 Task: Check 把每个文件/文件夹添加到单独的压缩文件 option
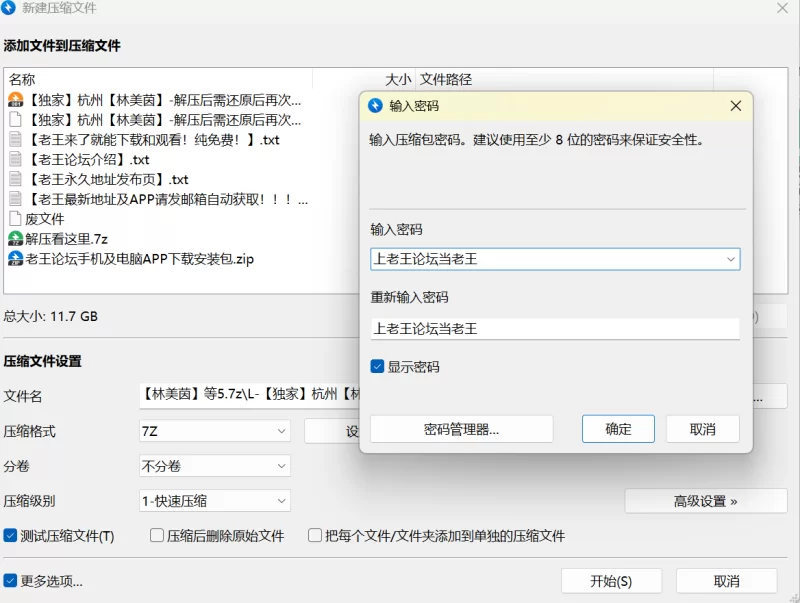pyautogui.click(x=315, y=536)
